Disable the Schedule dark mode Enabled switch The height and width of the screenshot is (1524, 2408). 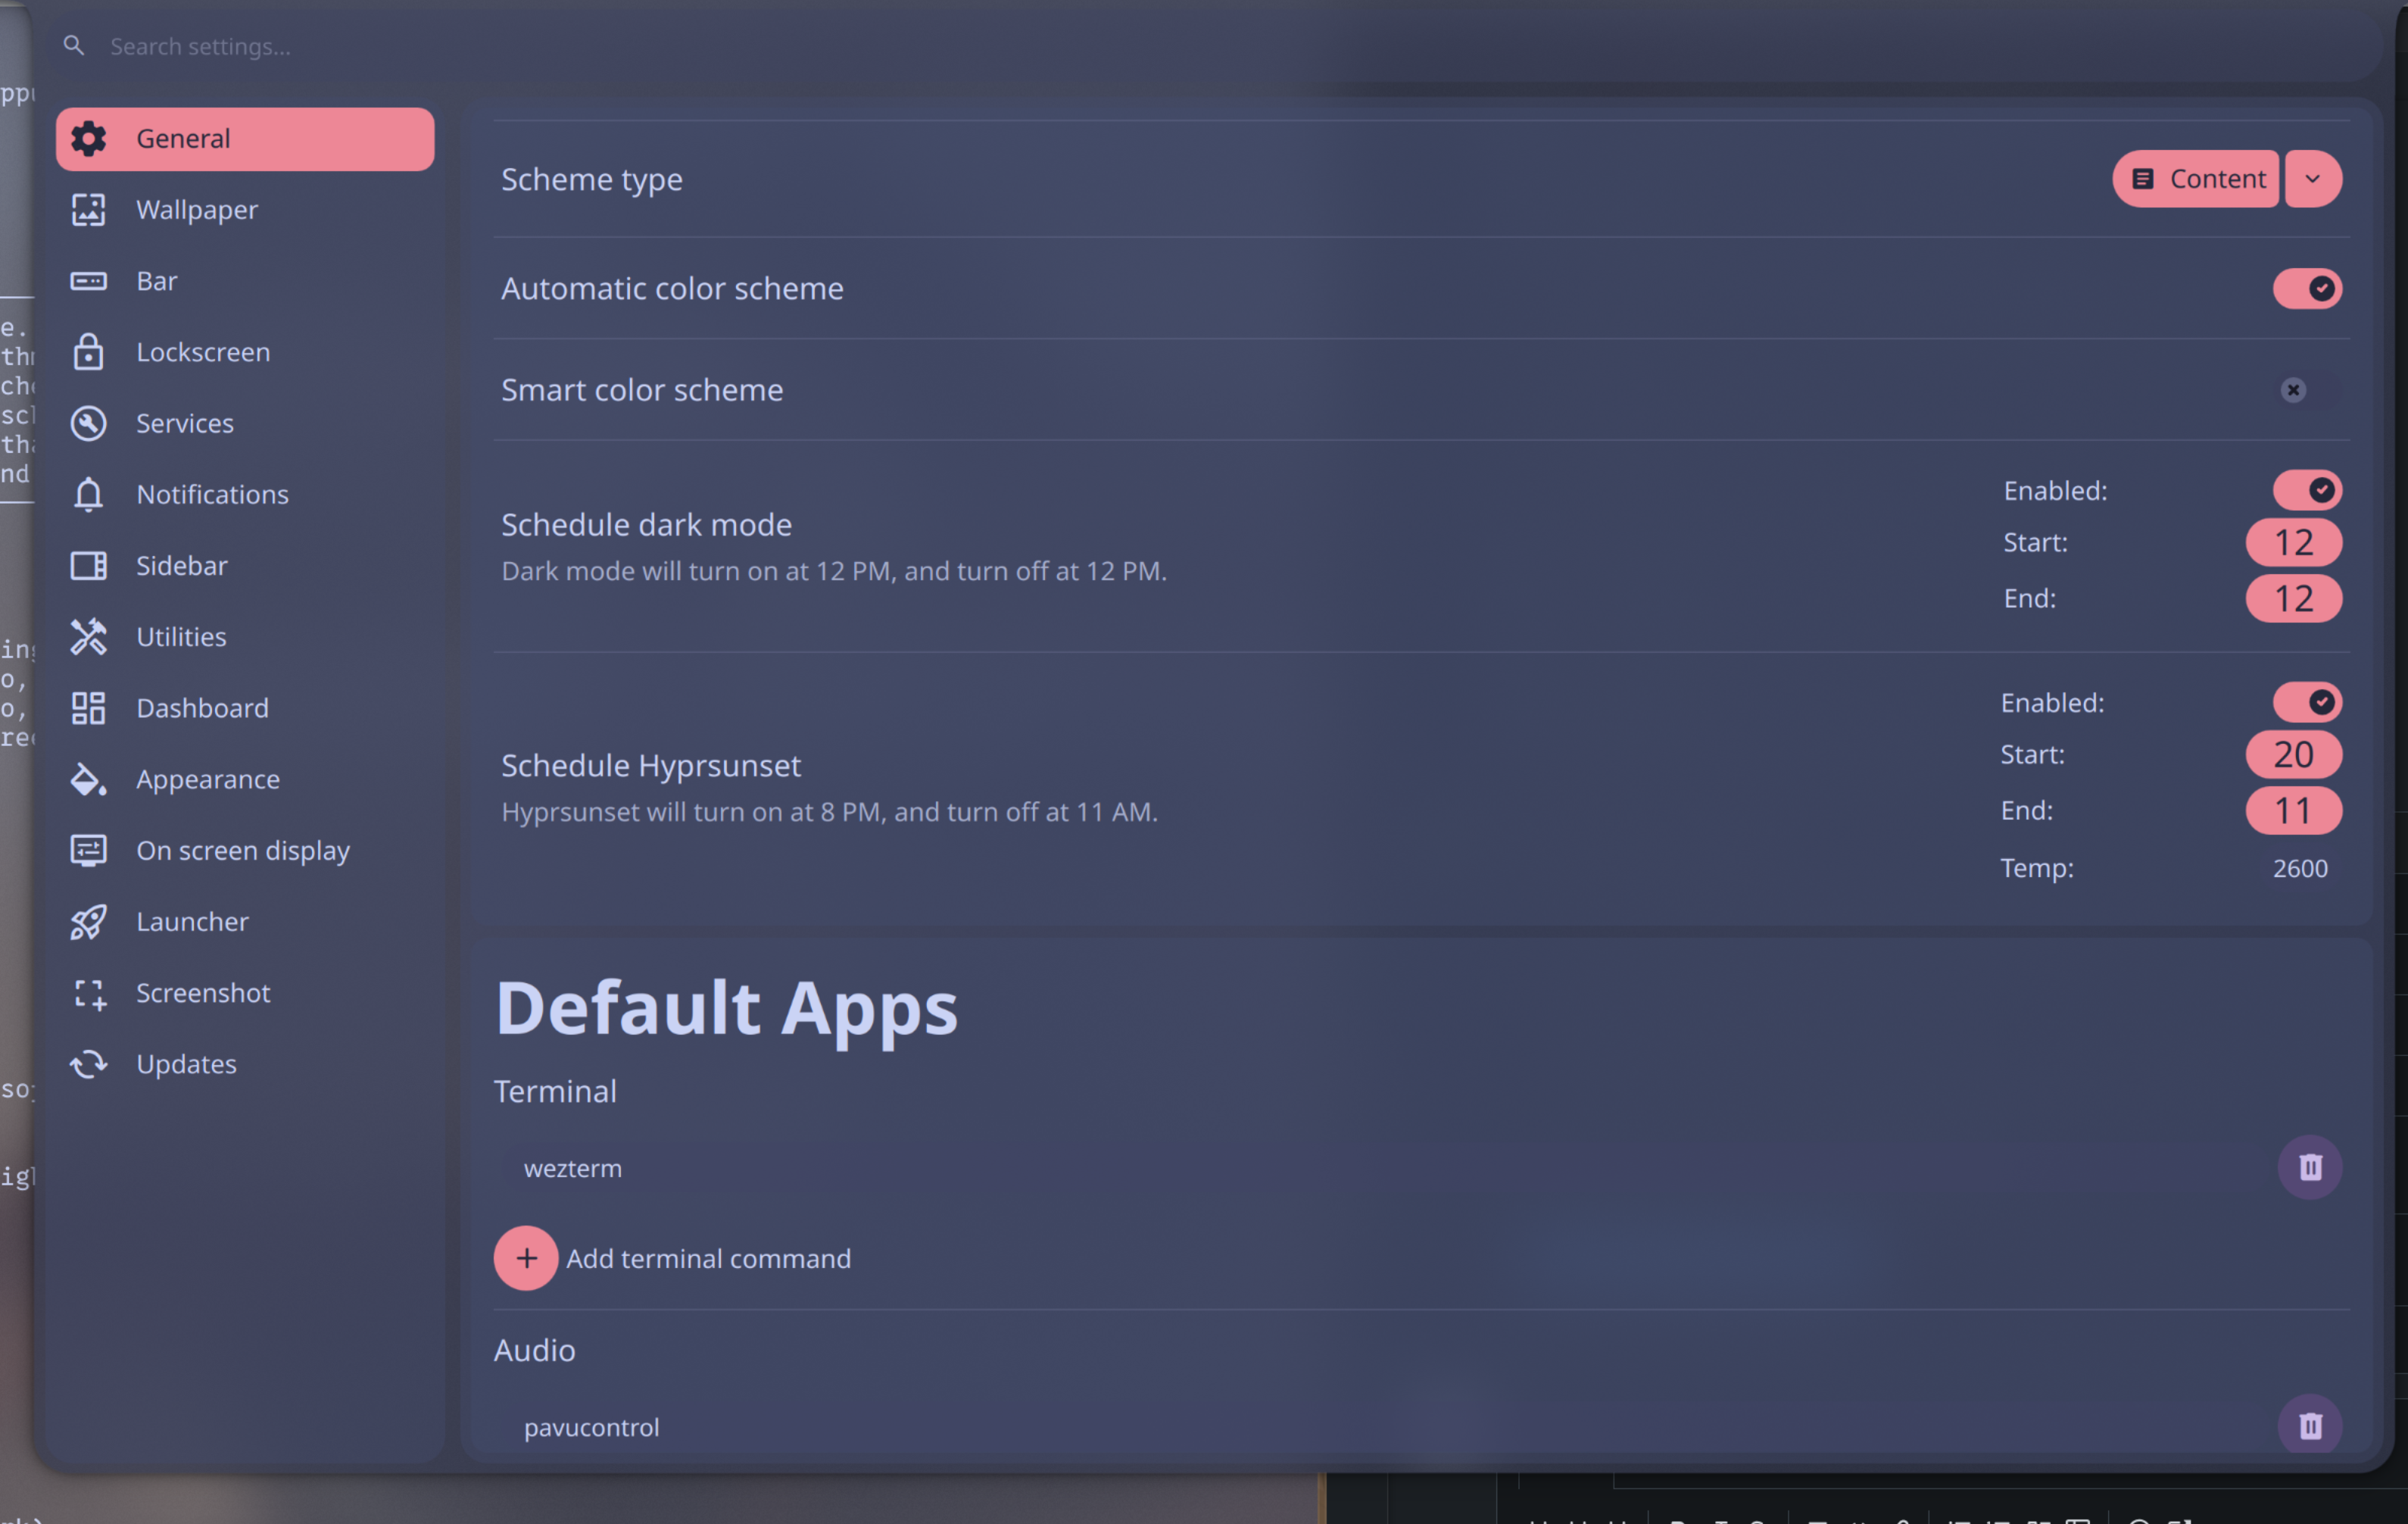[x=2307, y=490]
